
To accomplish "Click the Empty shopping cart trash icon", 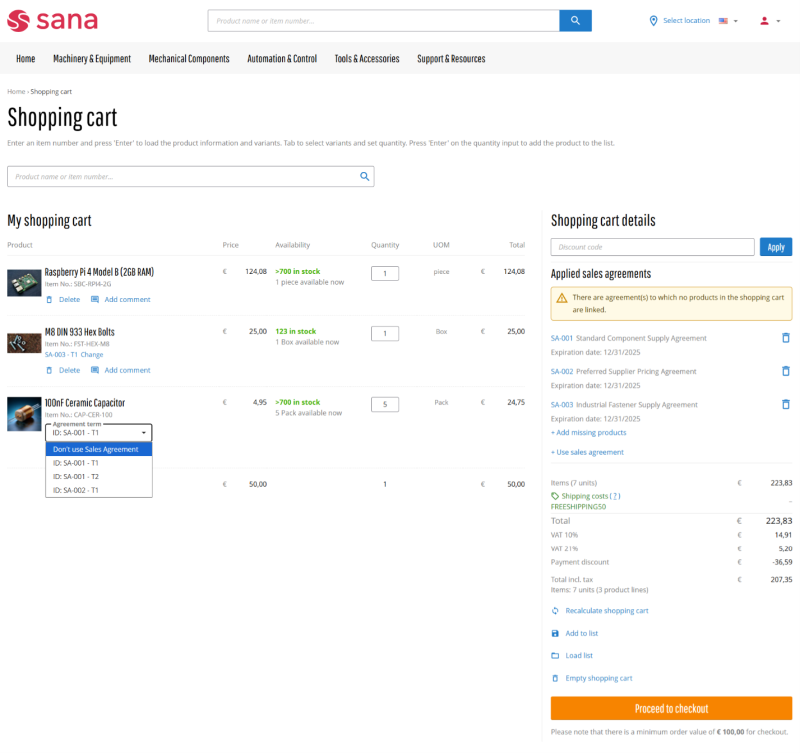I will [555, 678].
